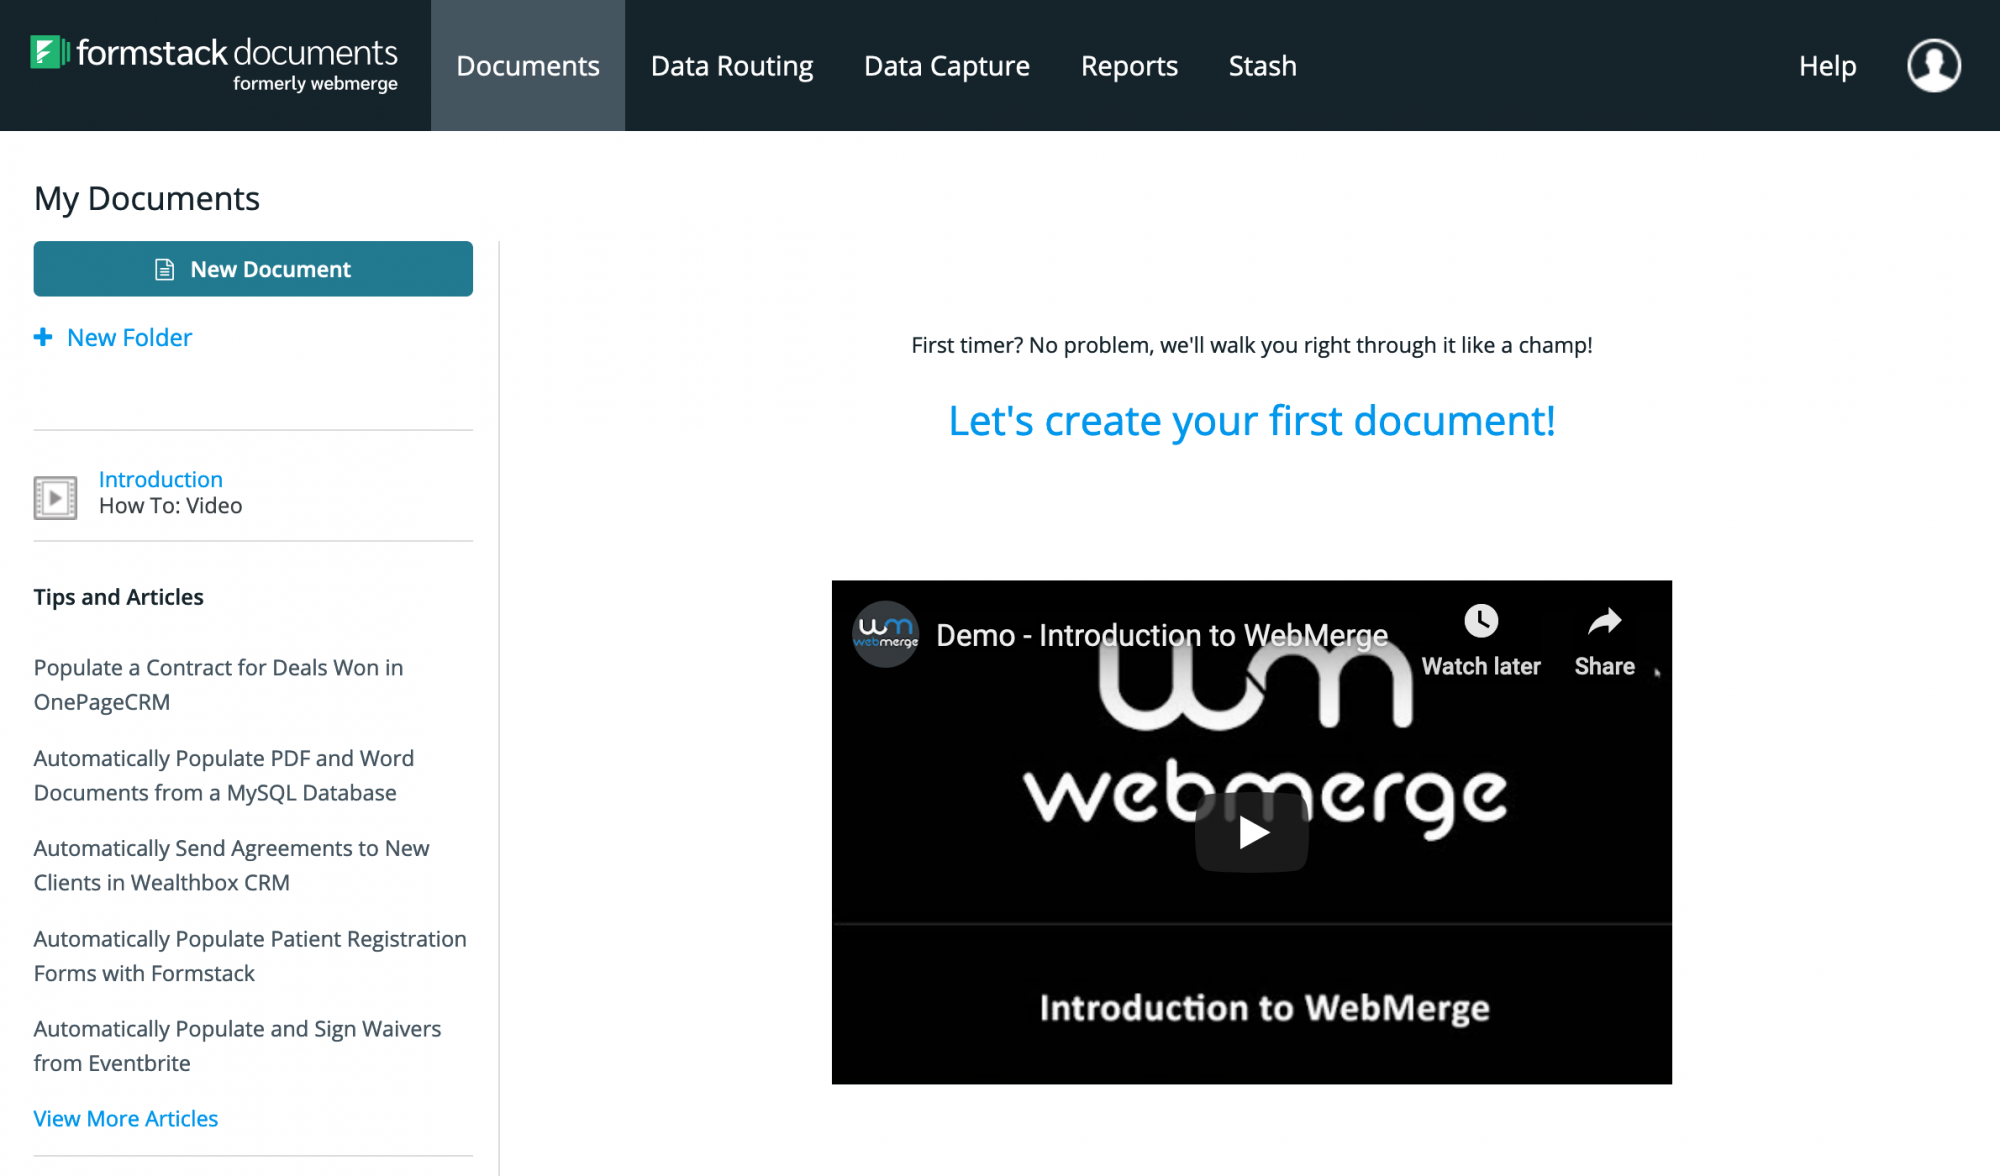
Task: Click the WebMerge channel logo in video
Action: pyautogui.click(x=885, y=634)
